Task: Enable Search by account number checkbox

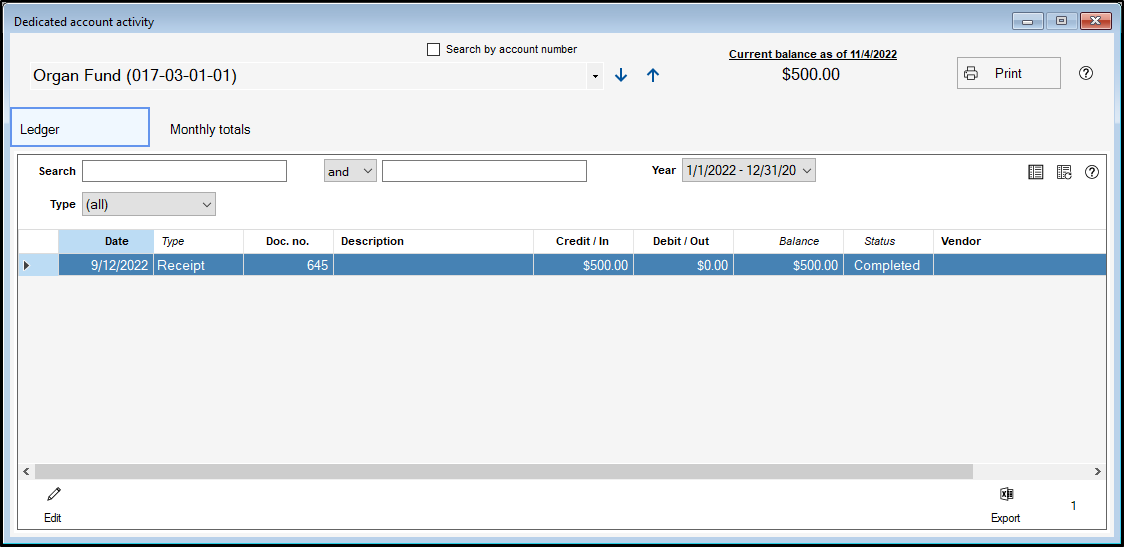Action: click(x=434, y=49)
